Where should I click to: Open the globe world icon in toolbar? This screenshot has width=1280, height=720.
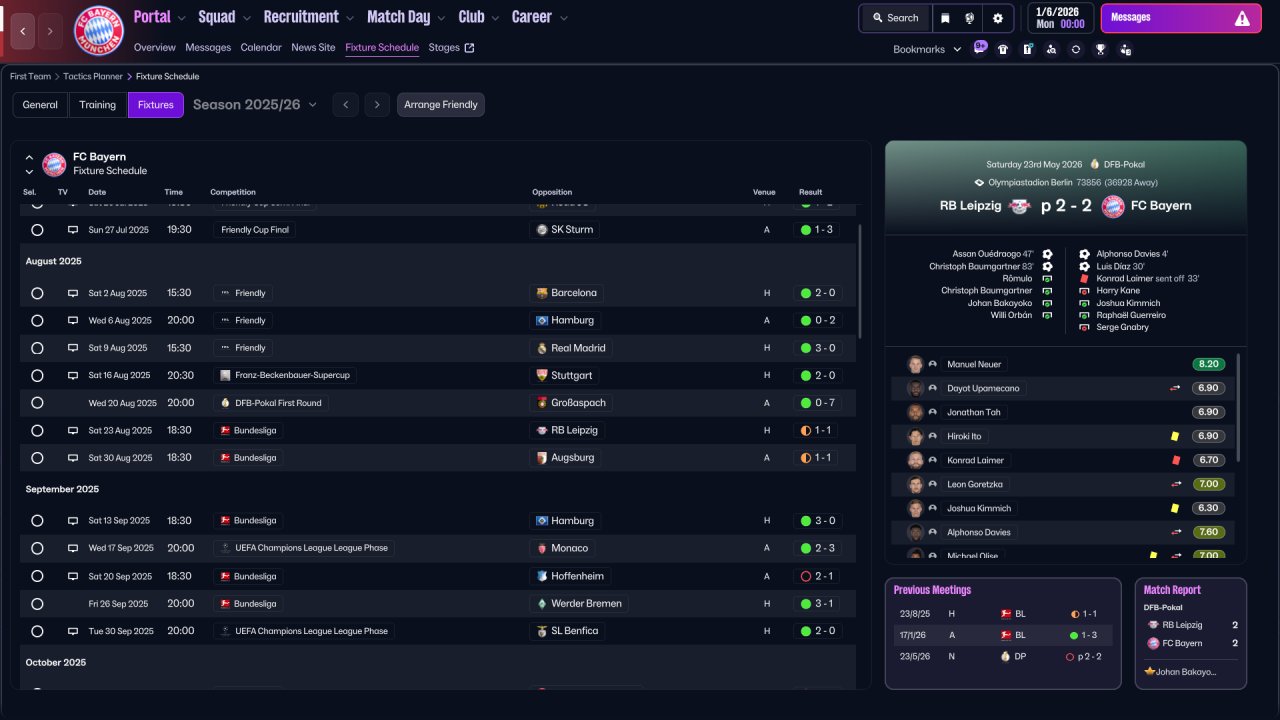click(x=970, y=18)
